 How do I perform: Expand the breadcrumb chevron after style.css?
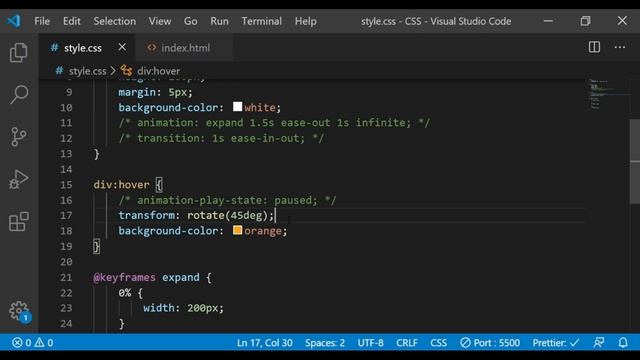pyautogui.click(x=113, y=71)
